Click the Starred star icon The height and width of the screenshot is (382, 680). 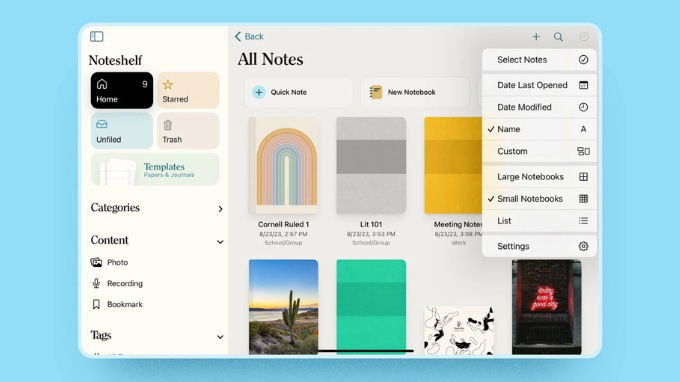click(x=168, y=85)
